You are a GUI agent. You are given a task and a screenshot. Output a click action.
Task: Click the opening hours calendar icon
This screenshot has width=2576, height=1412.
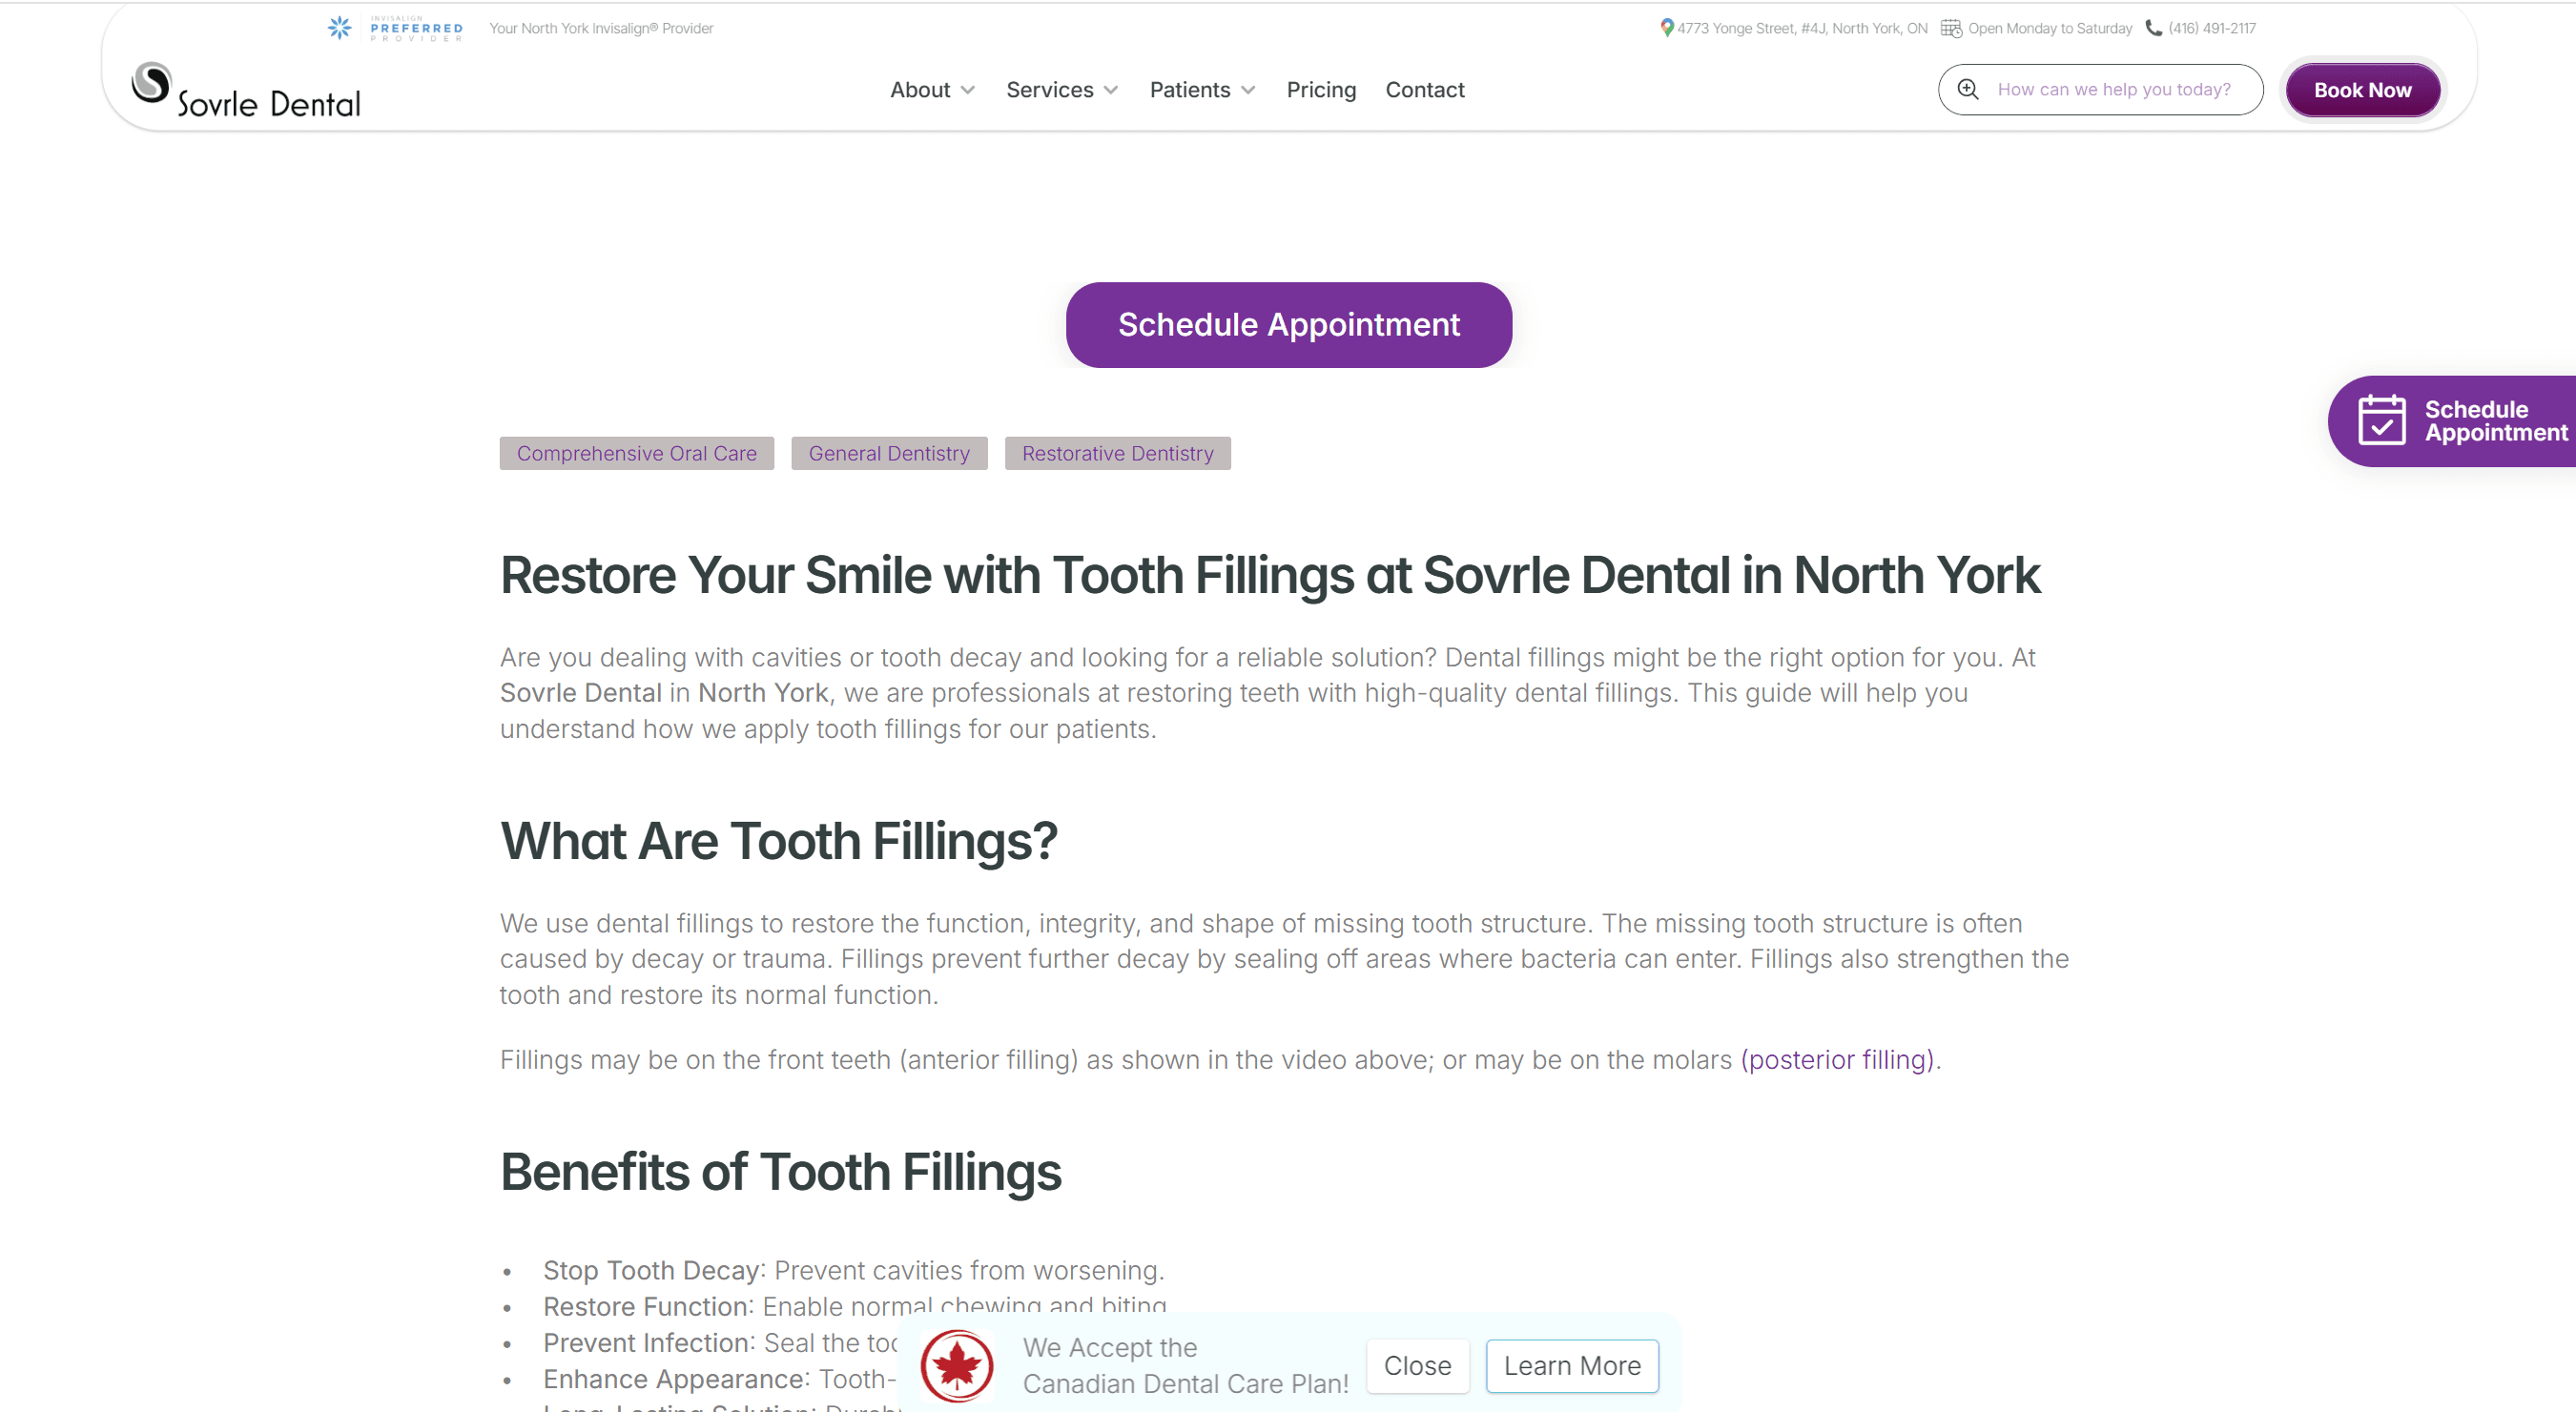[1951, 28]
